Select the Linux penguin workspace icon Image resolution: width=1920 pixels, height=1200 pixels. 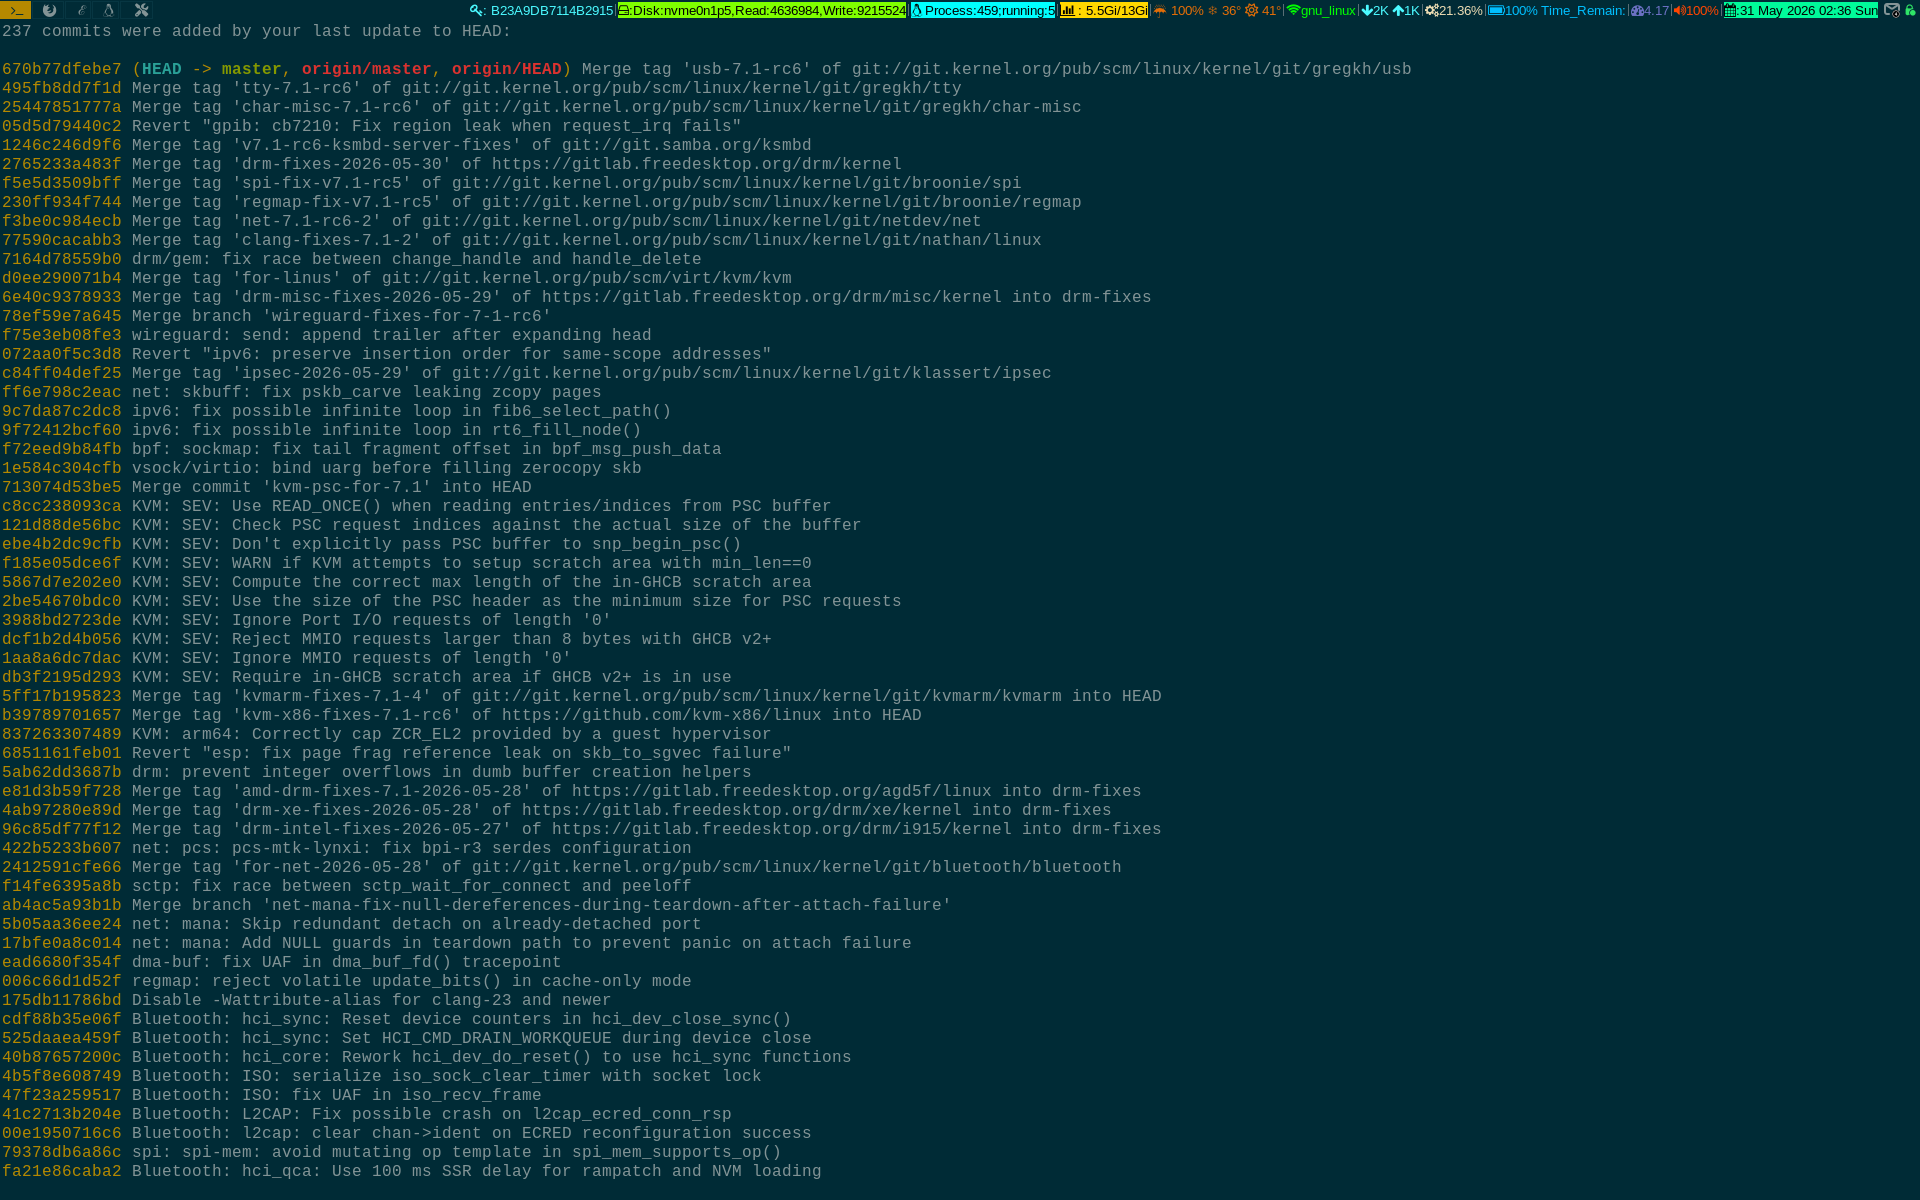pos(109,10)
